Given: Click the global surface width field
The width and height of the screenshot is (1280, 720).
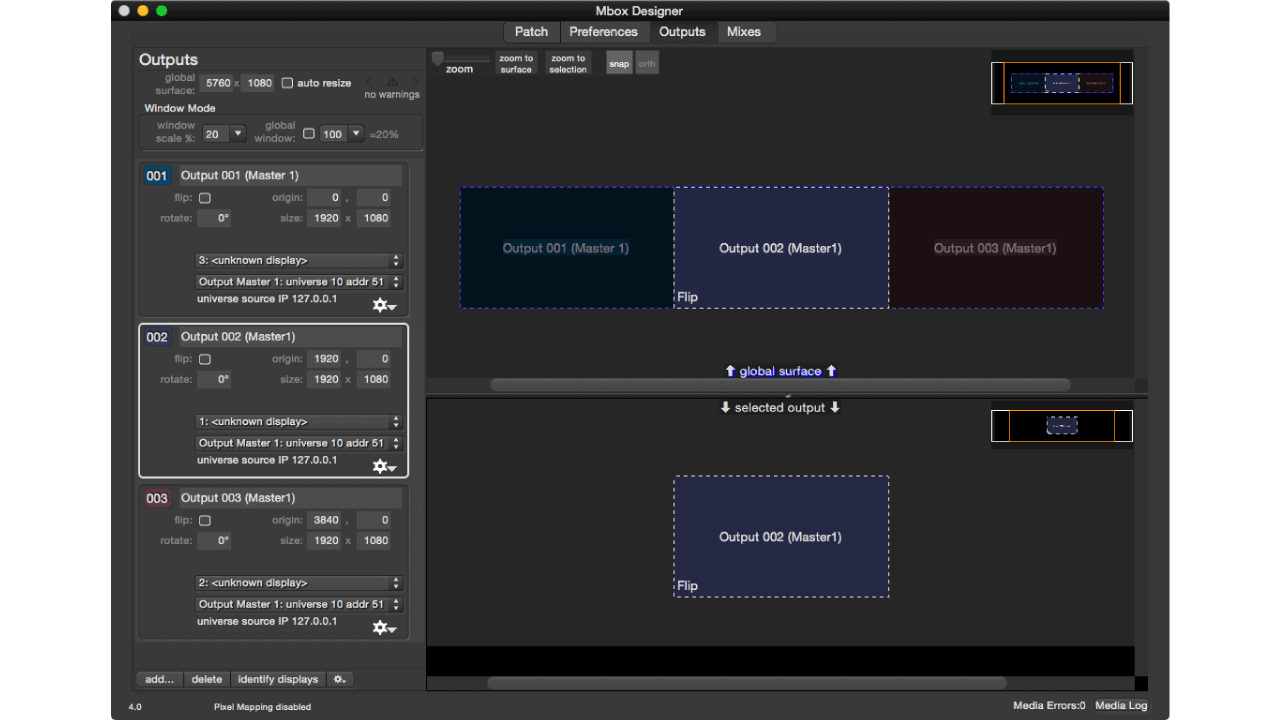Looking at the screenshot, I should tap(217, 83).
